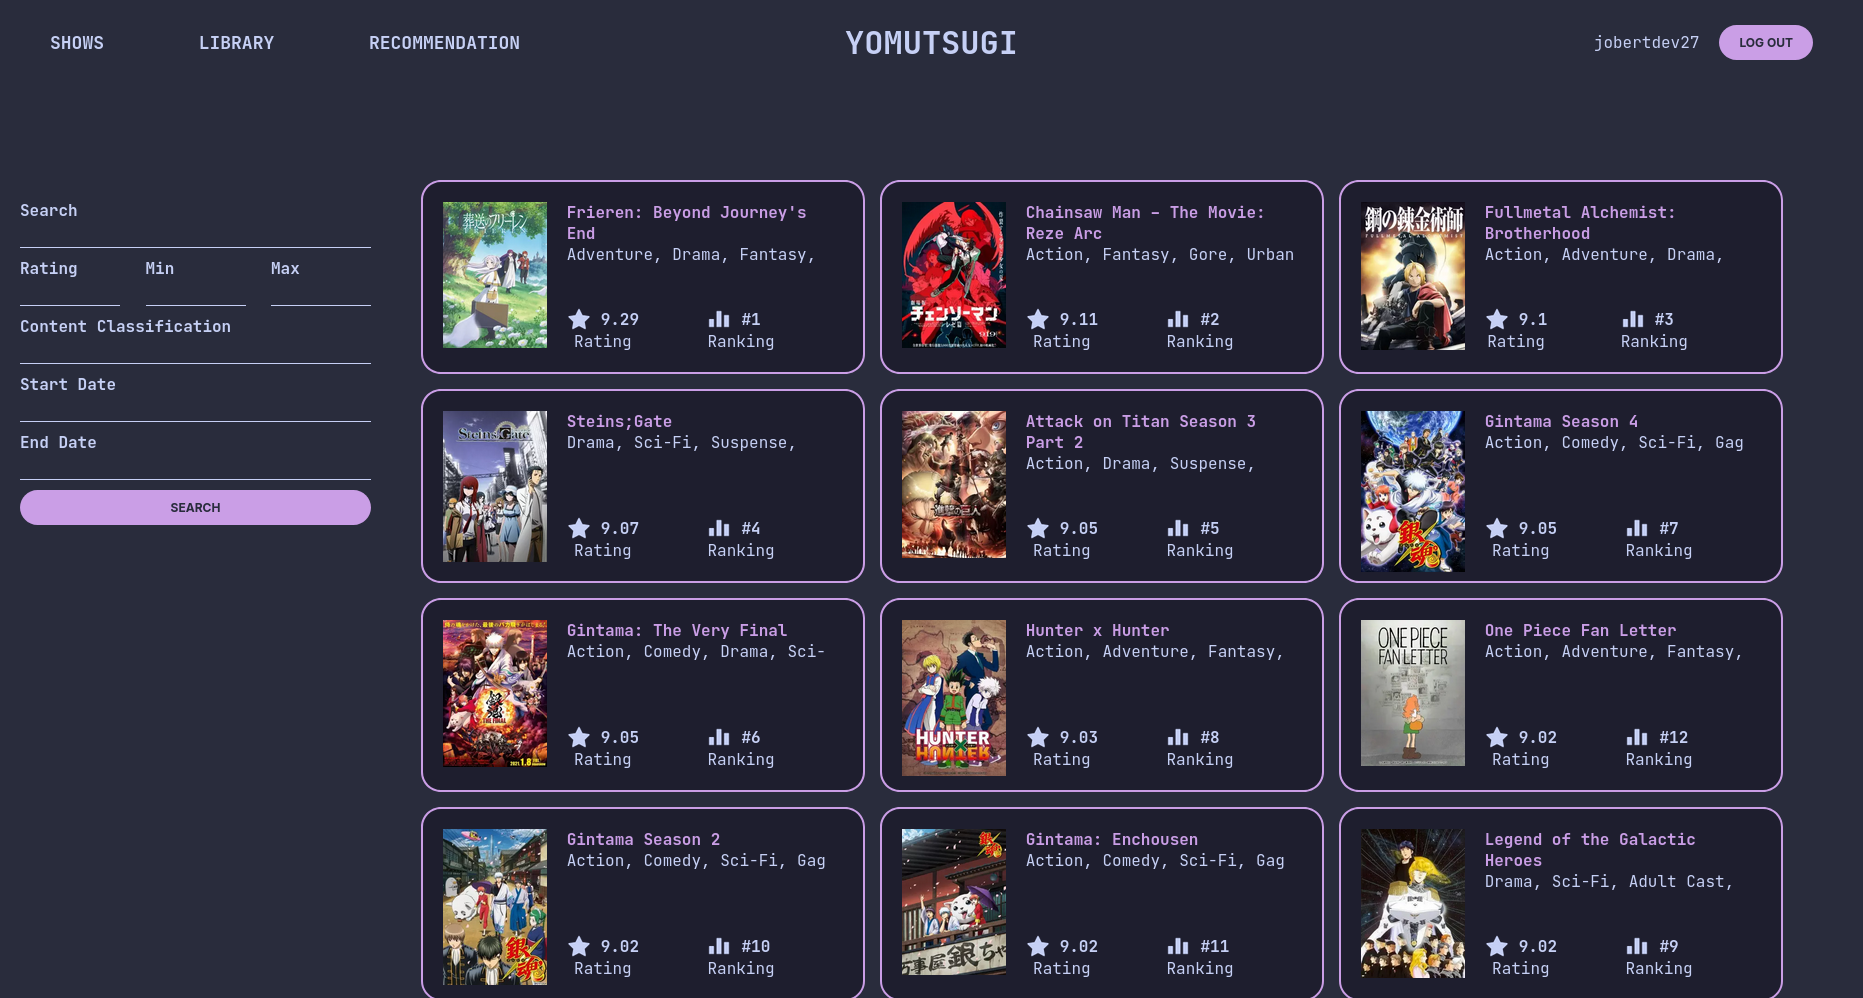Click the star icon on Hunter x Hunter card

coord(1038,737)
